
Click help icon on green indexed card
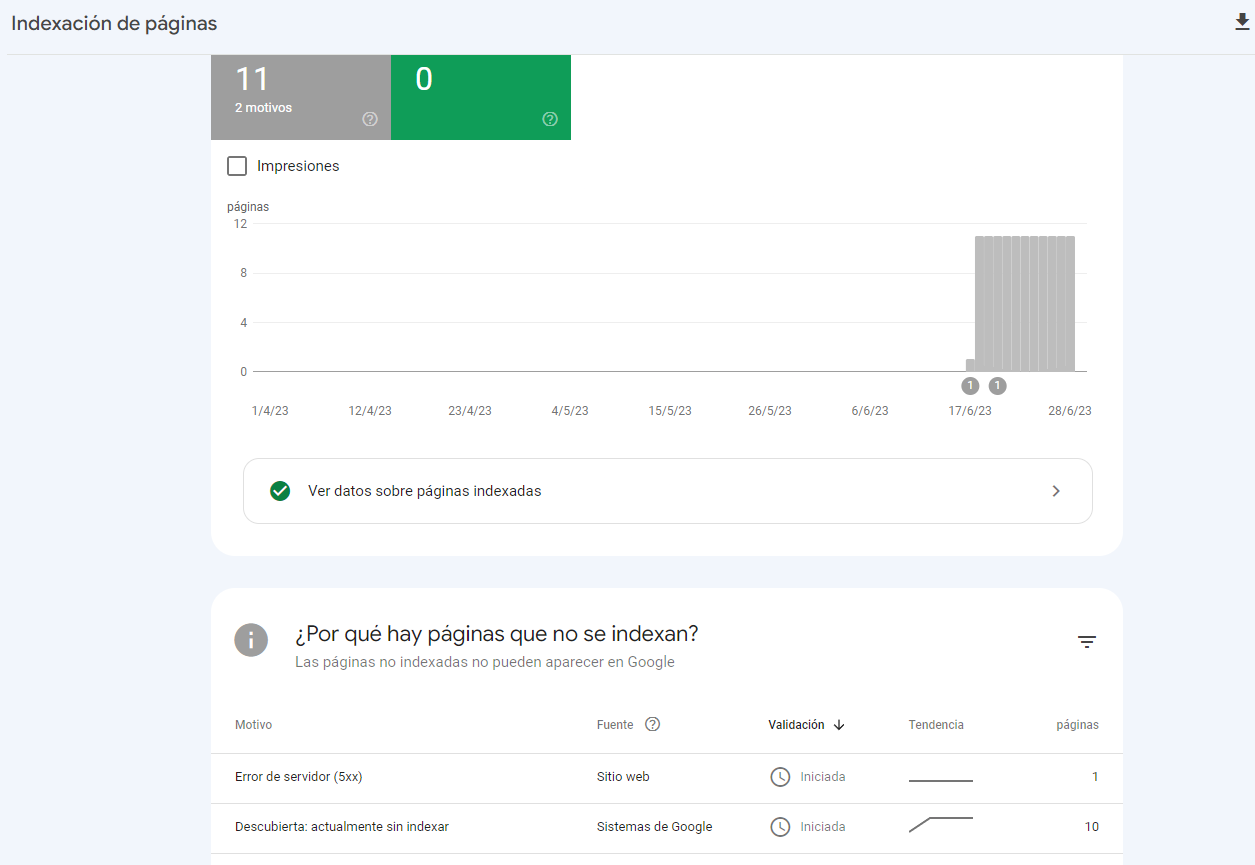tap(550, 119)
